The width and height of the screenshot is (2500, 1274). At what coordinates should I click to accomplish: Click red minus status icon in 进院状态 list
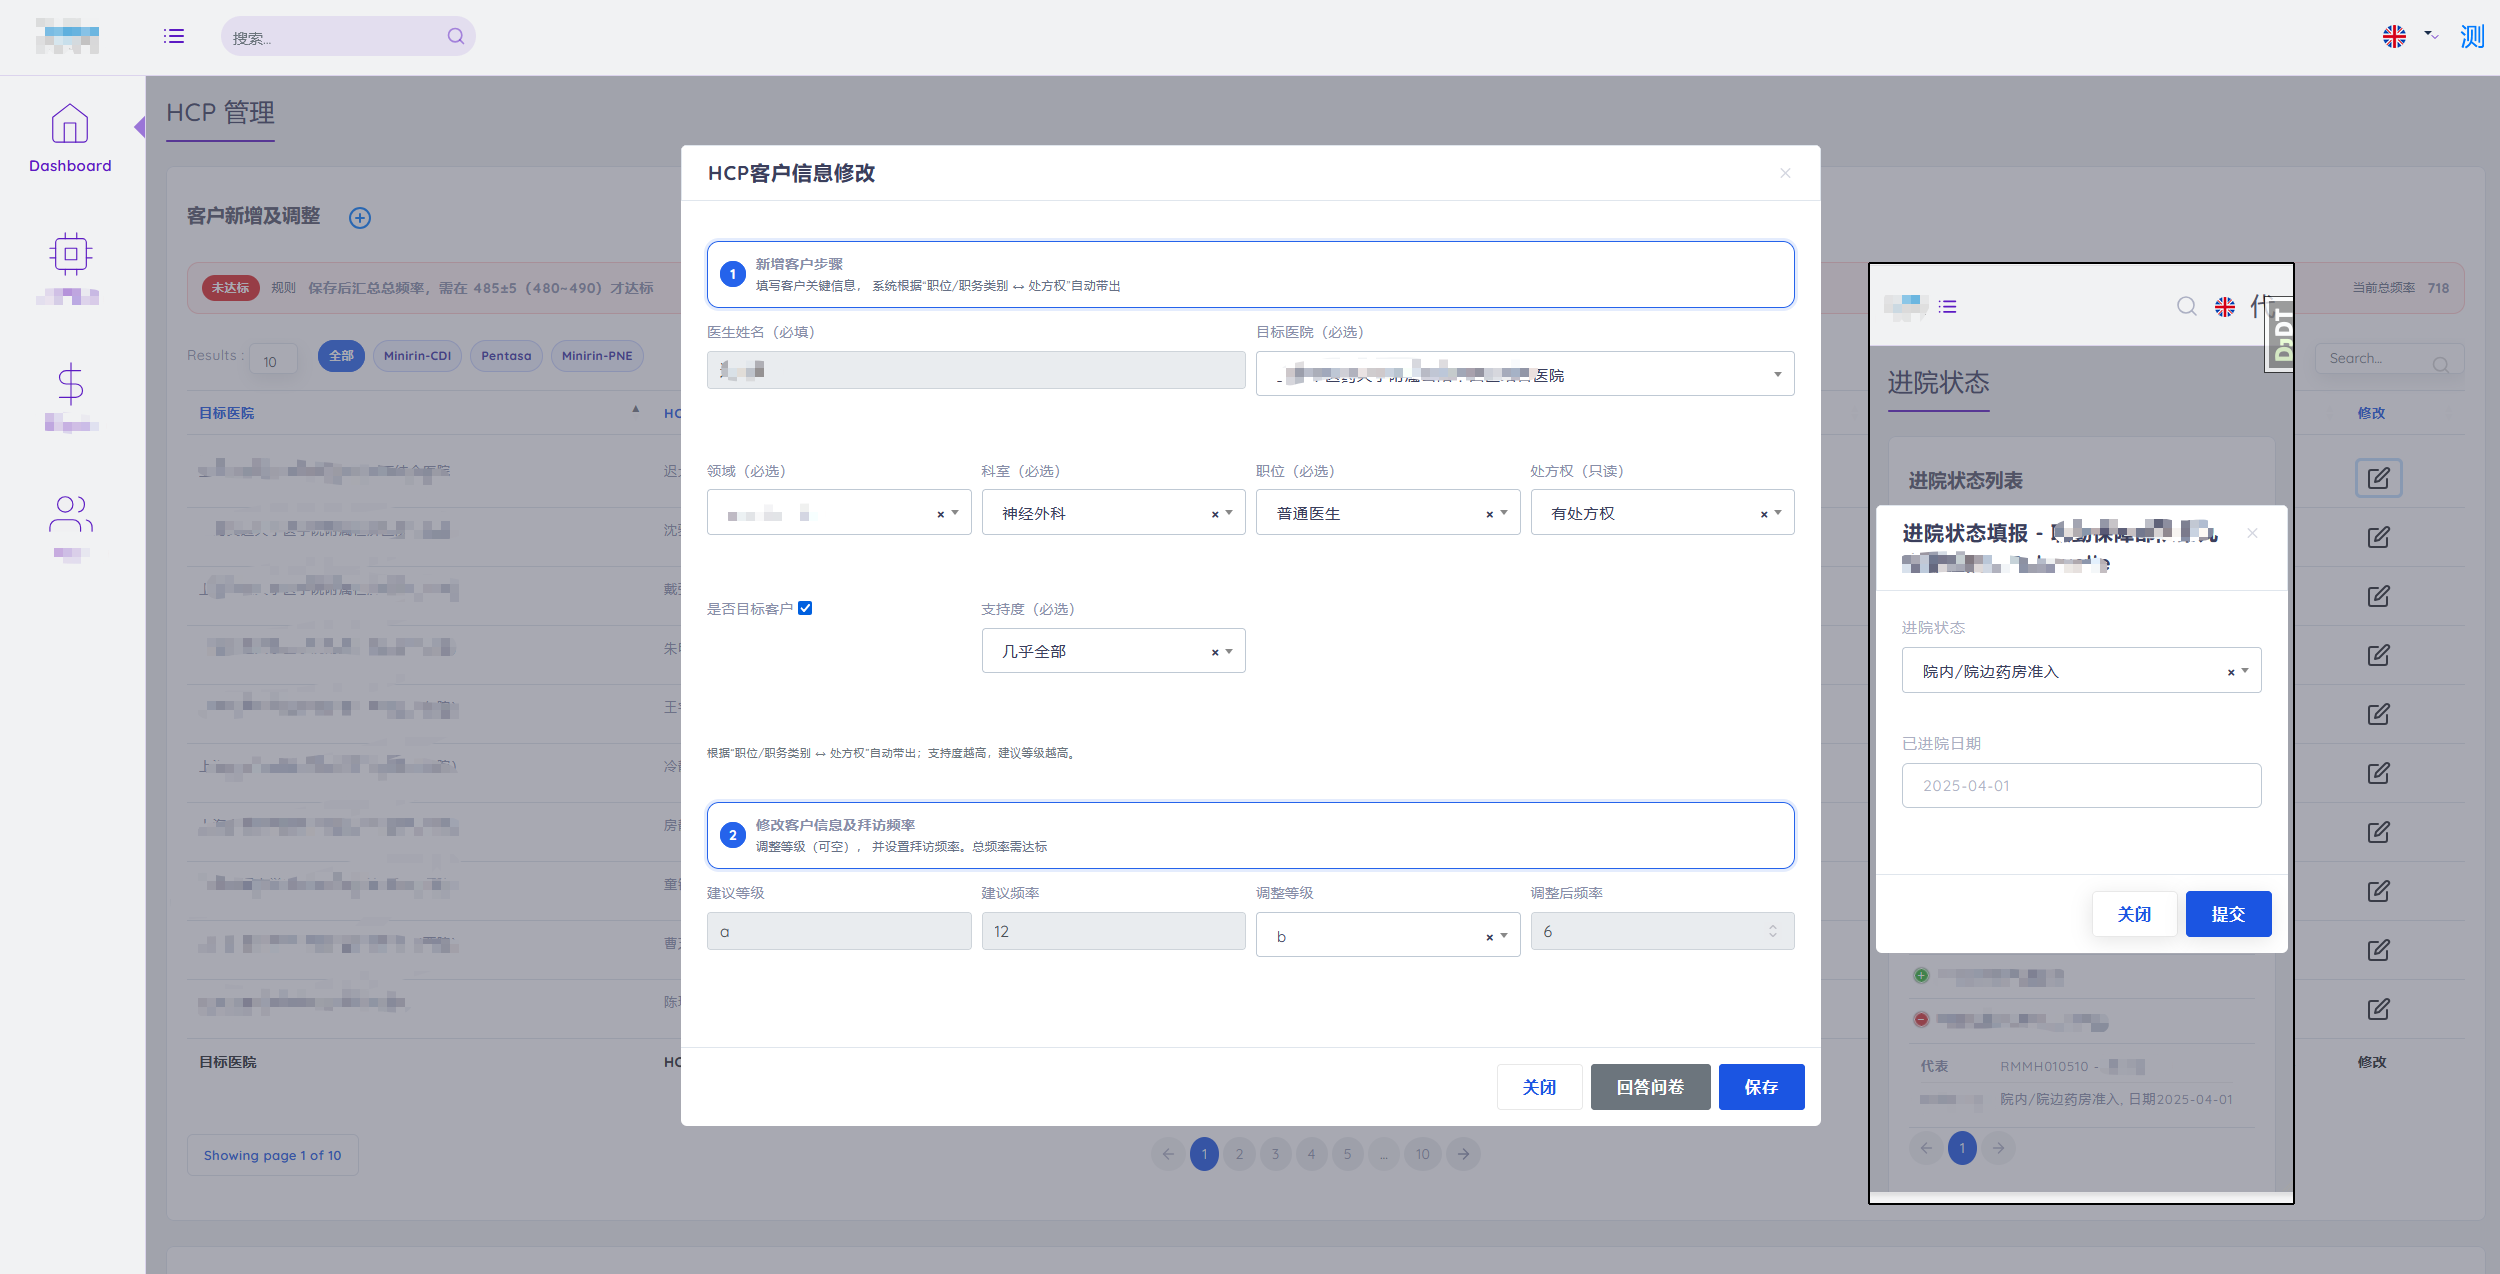tap(1921, 1019)
